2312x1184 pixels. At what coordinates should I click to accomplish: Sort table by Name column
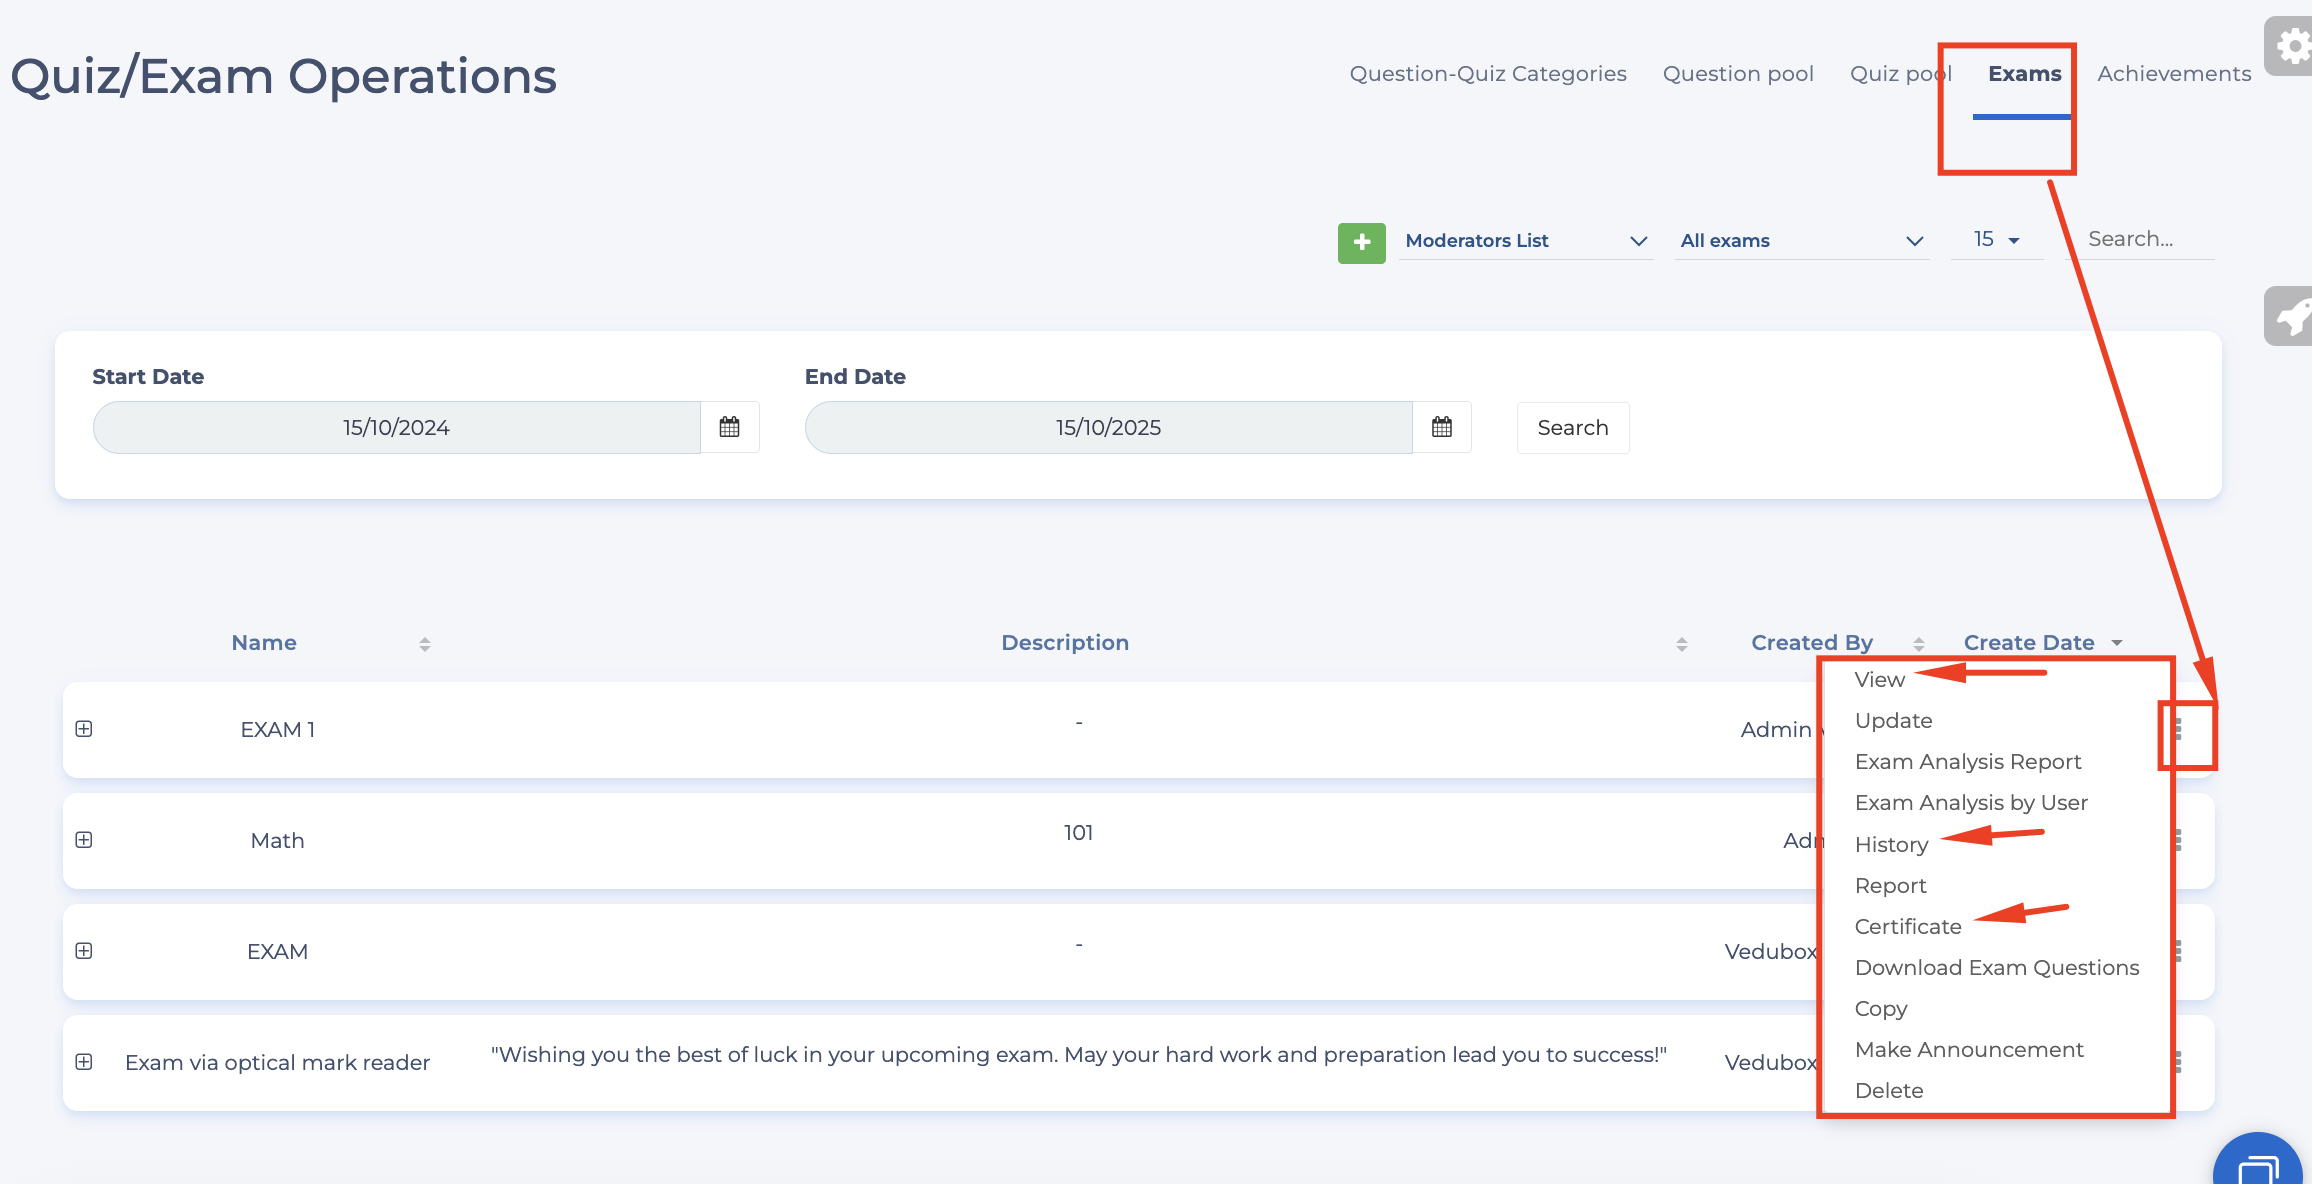tap(264, 643)
